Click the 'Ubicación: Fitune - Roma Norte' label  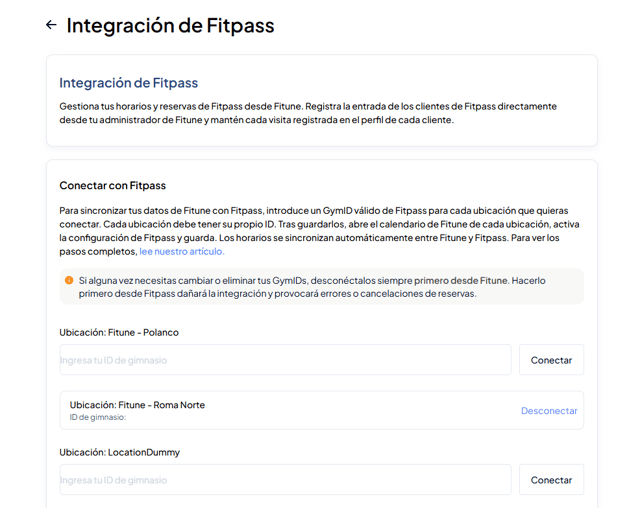(137, 405)
